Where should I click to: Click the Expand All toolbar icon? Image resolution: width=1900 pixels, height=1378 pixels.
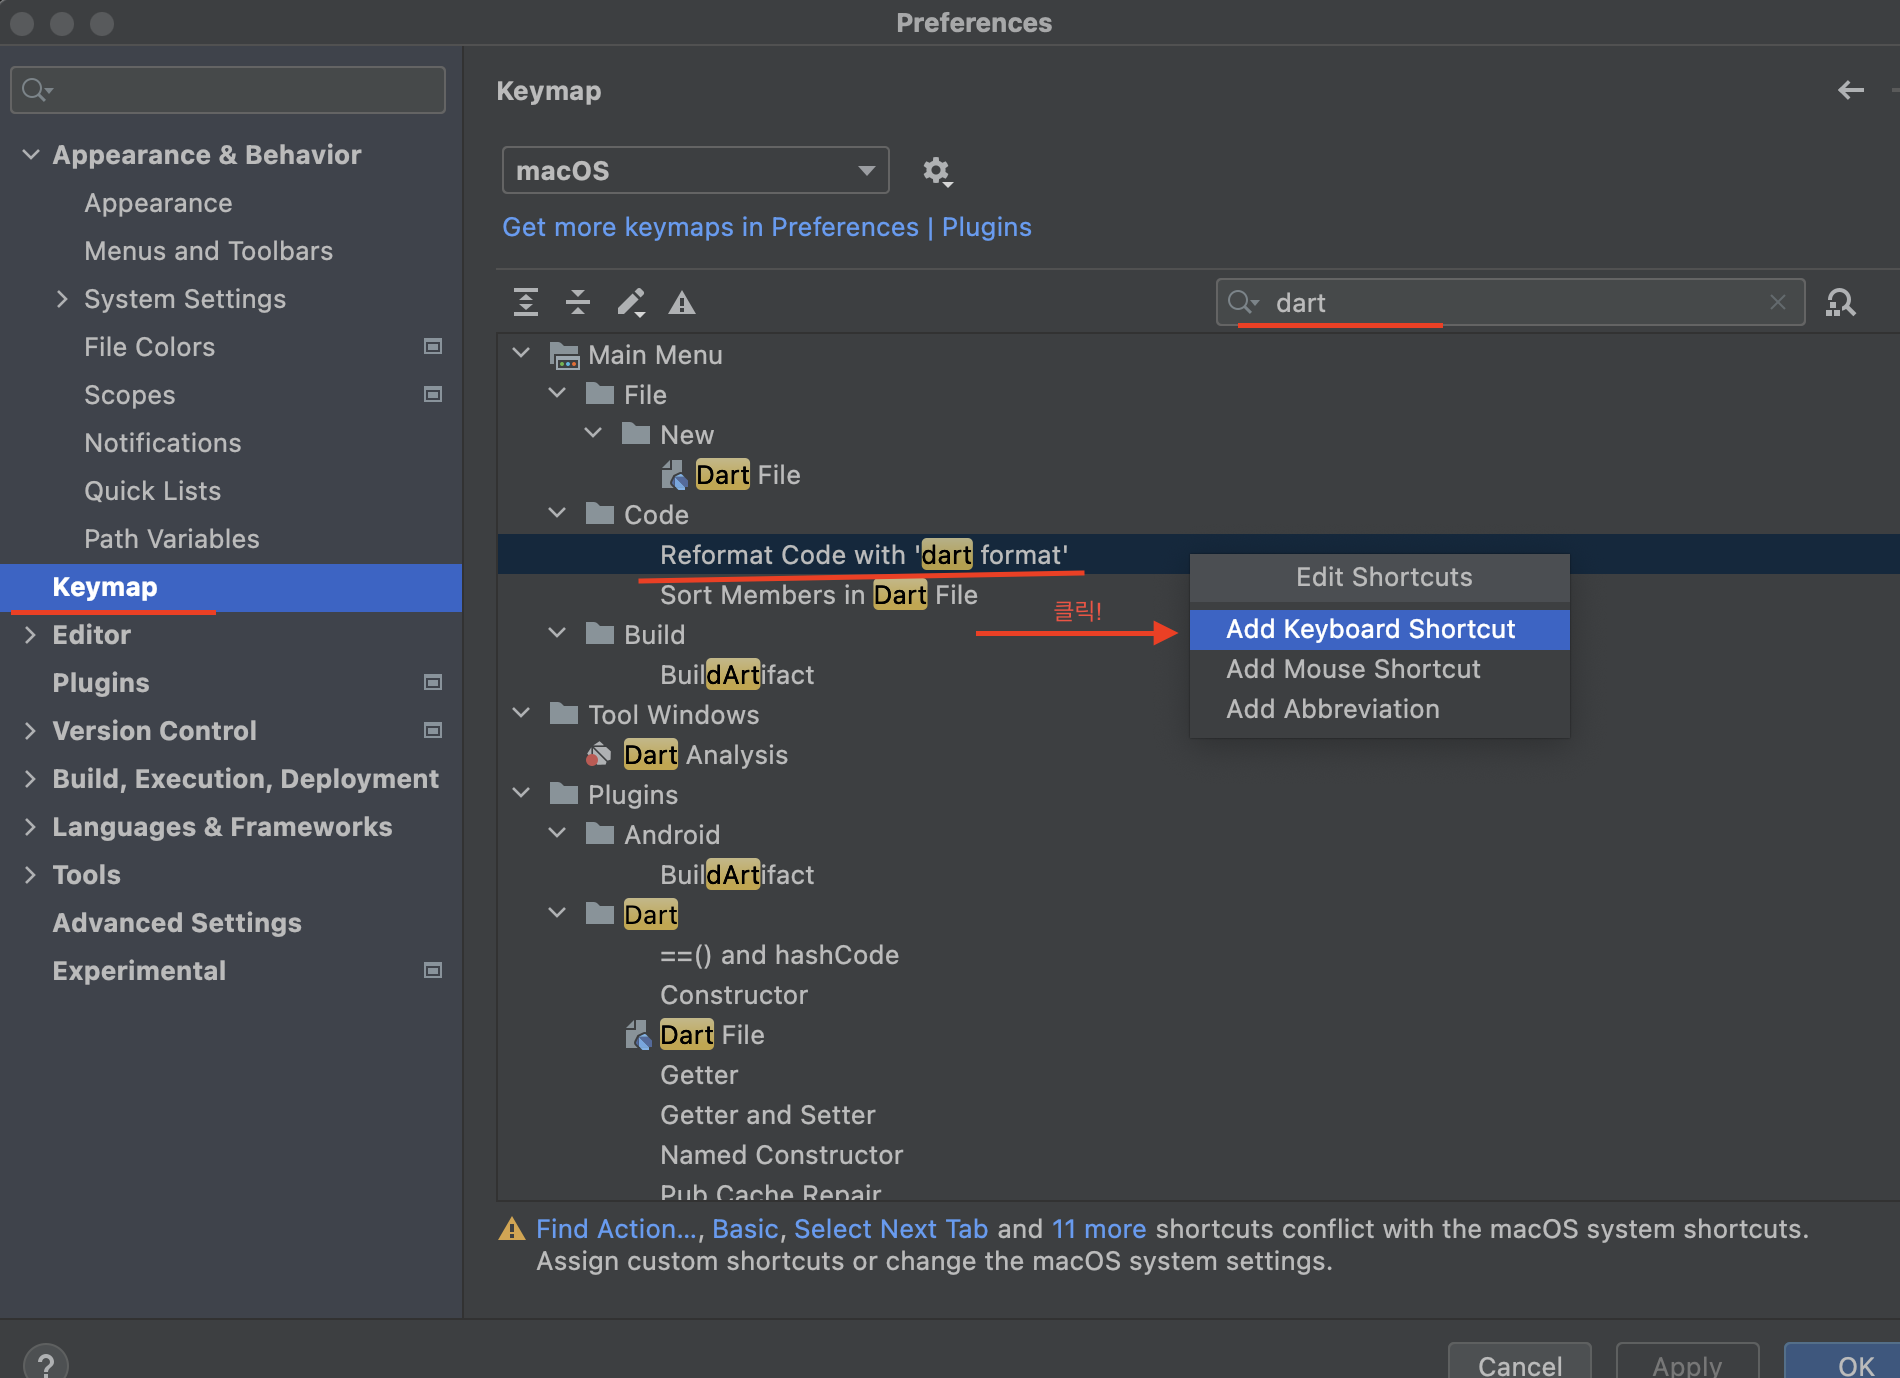pos(526,302)
